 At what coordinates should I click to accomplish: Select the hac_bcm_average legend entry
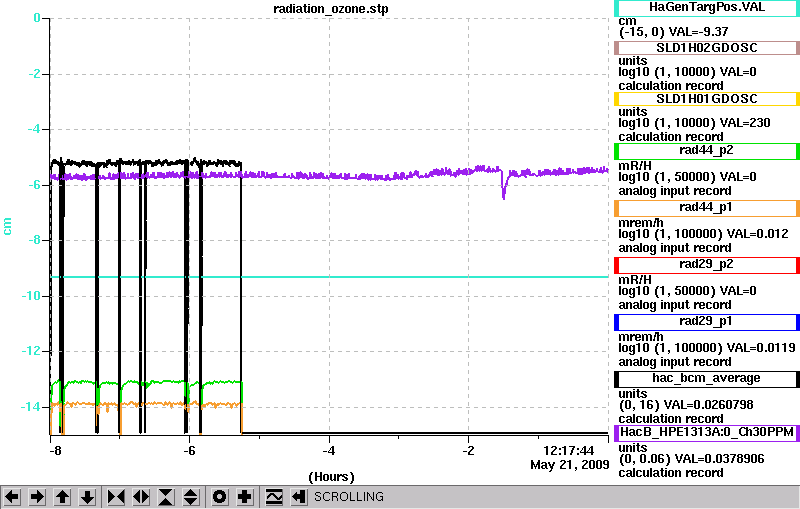(707, 379)
